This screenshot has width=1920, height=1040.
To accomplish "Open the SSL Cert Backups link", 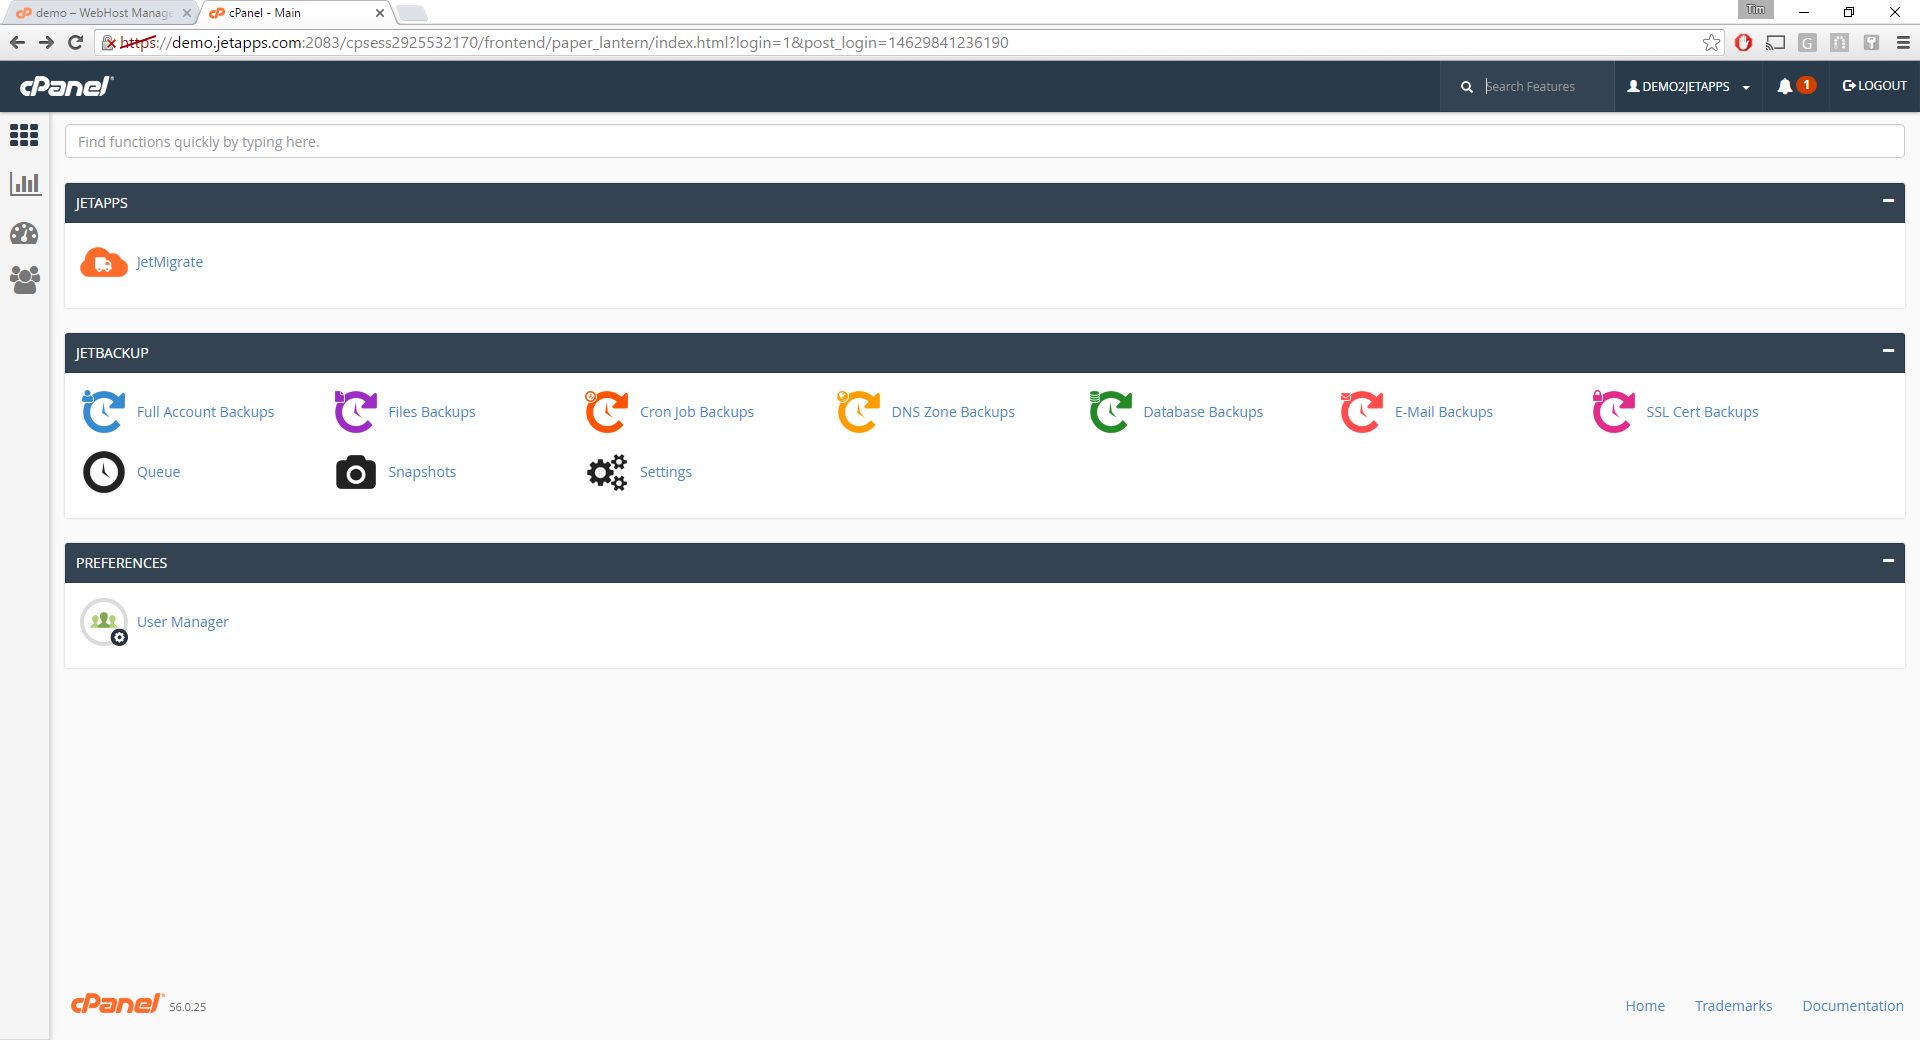I will pos(1702,412).
